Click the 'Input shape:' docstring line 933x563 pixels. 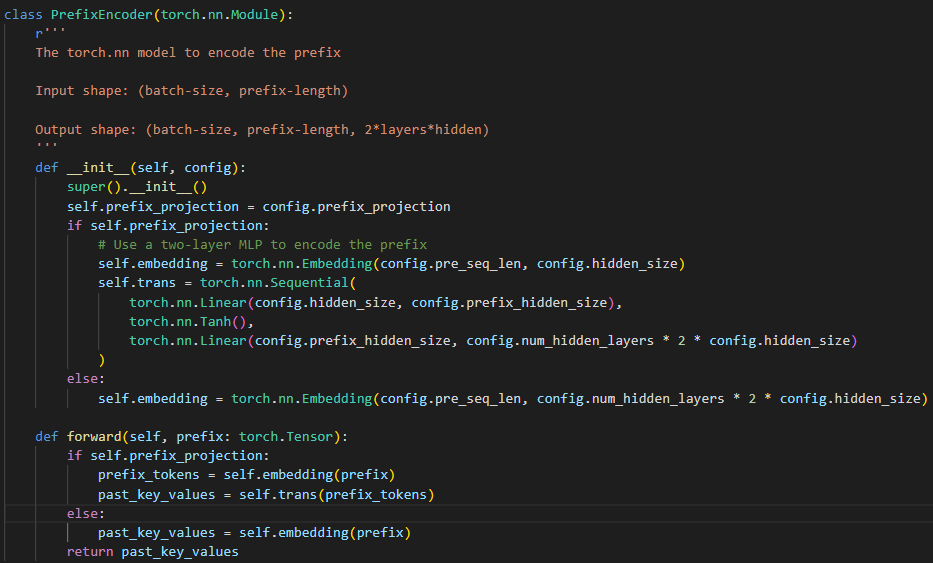tap(192, 90)
